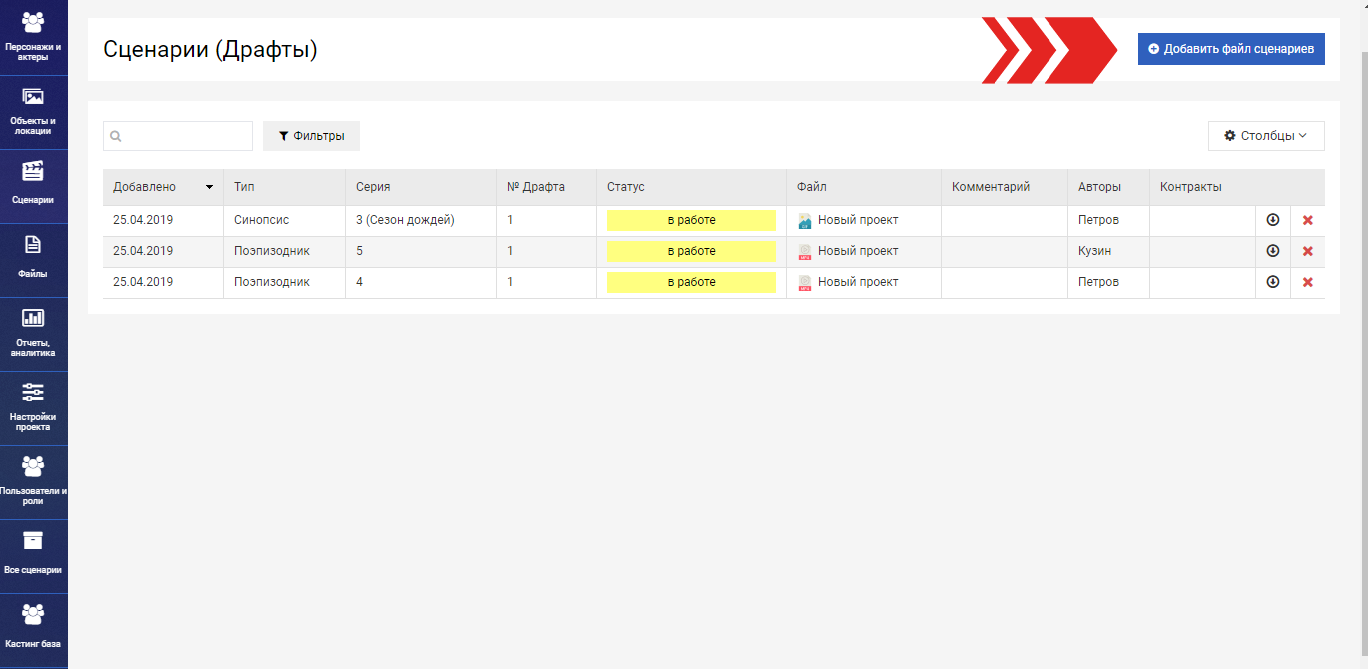Click Добавить файл сценариев button
The image size is (1368, 669).
[x=1231, y=48]
